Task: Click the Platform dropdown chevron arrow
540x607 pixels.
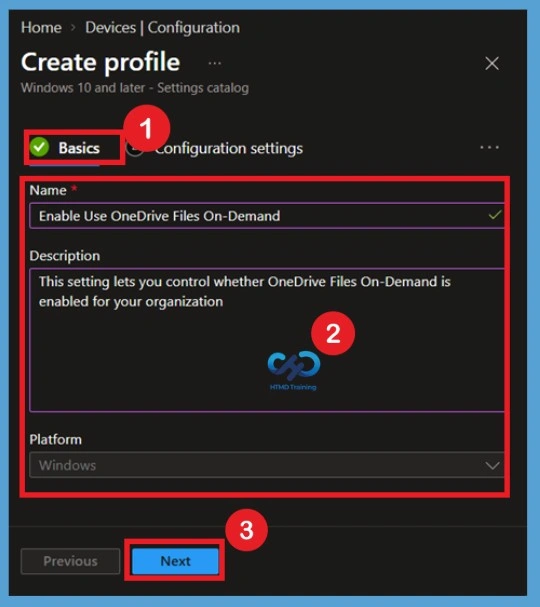Action: pos(492,465)
